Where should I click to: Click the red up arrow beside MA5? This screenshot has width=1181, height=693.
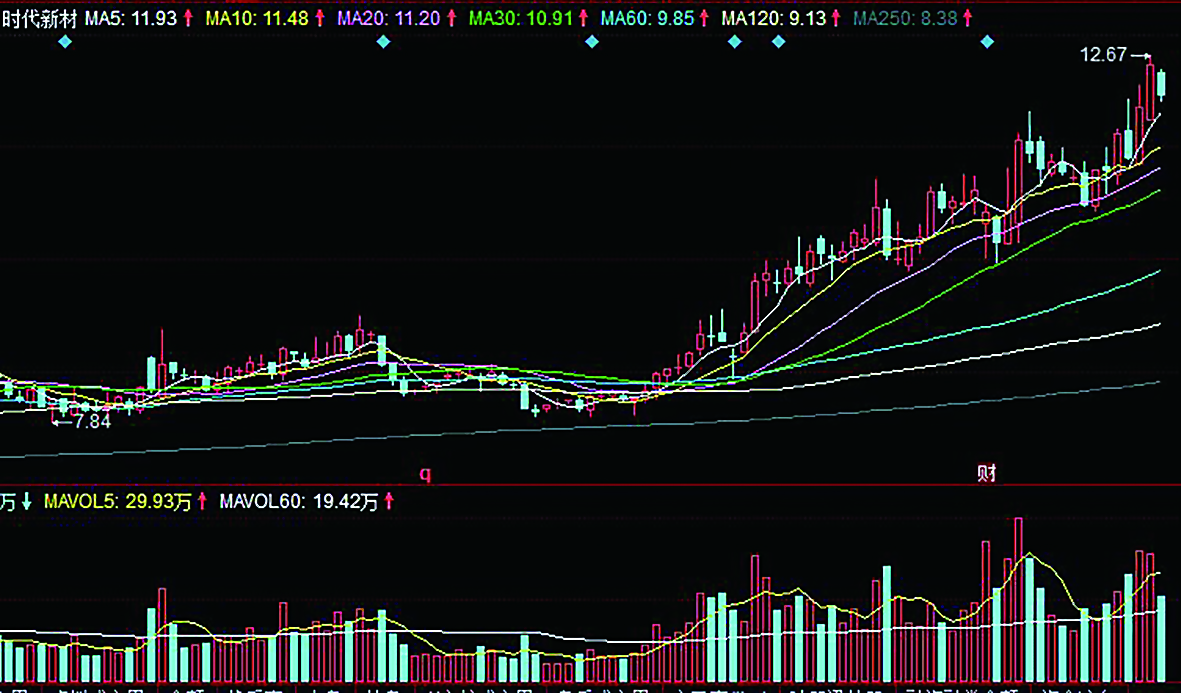(187, 18)
